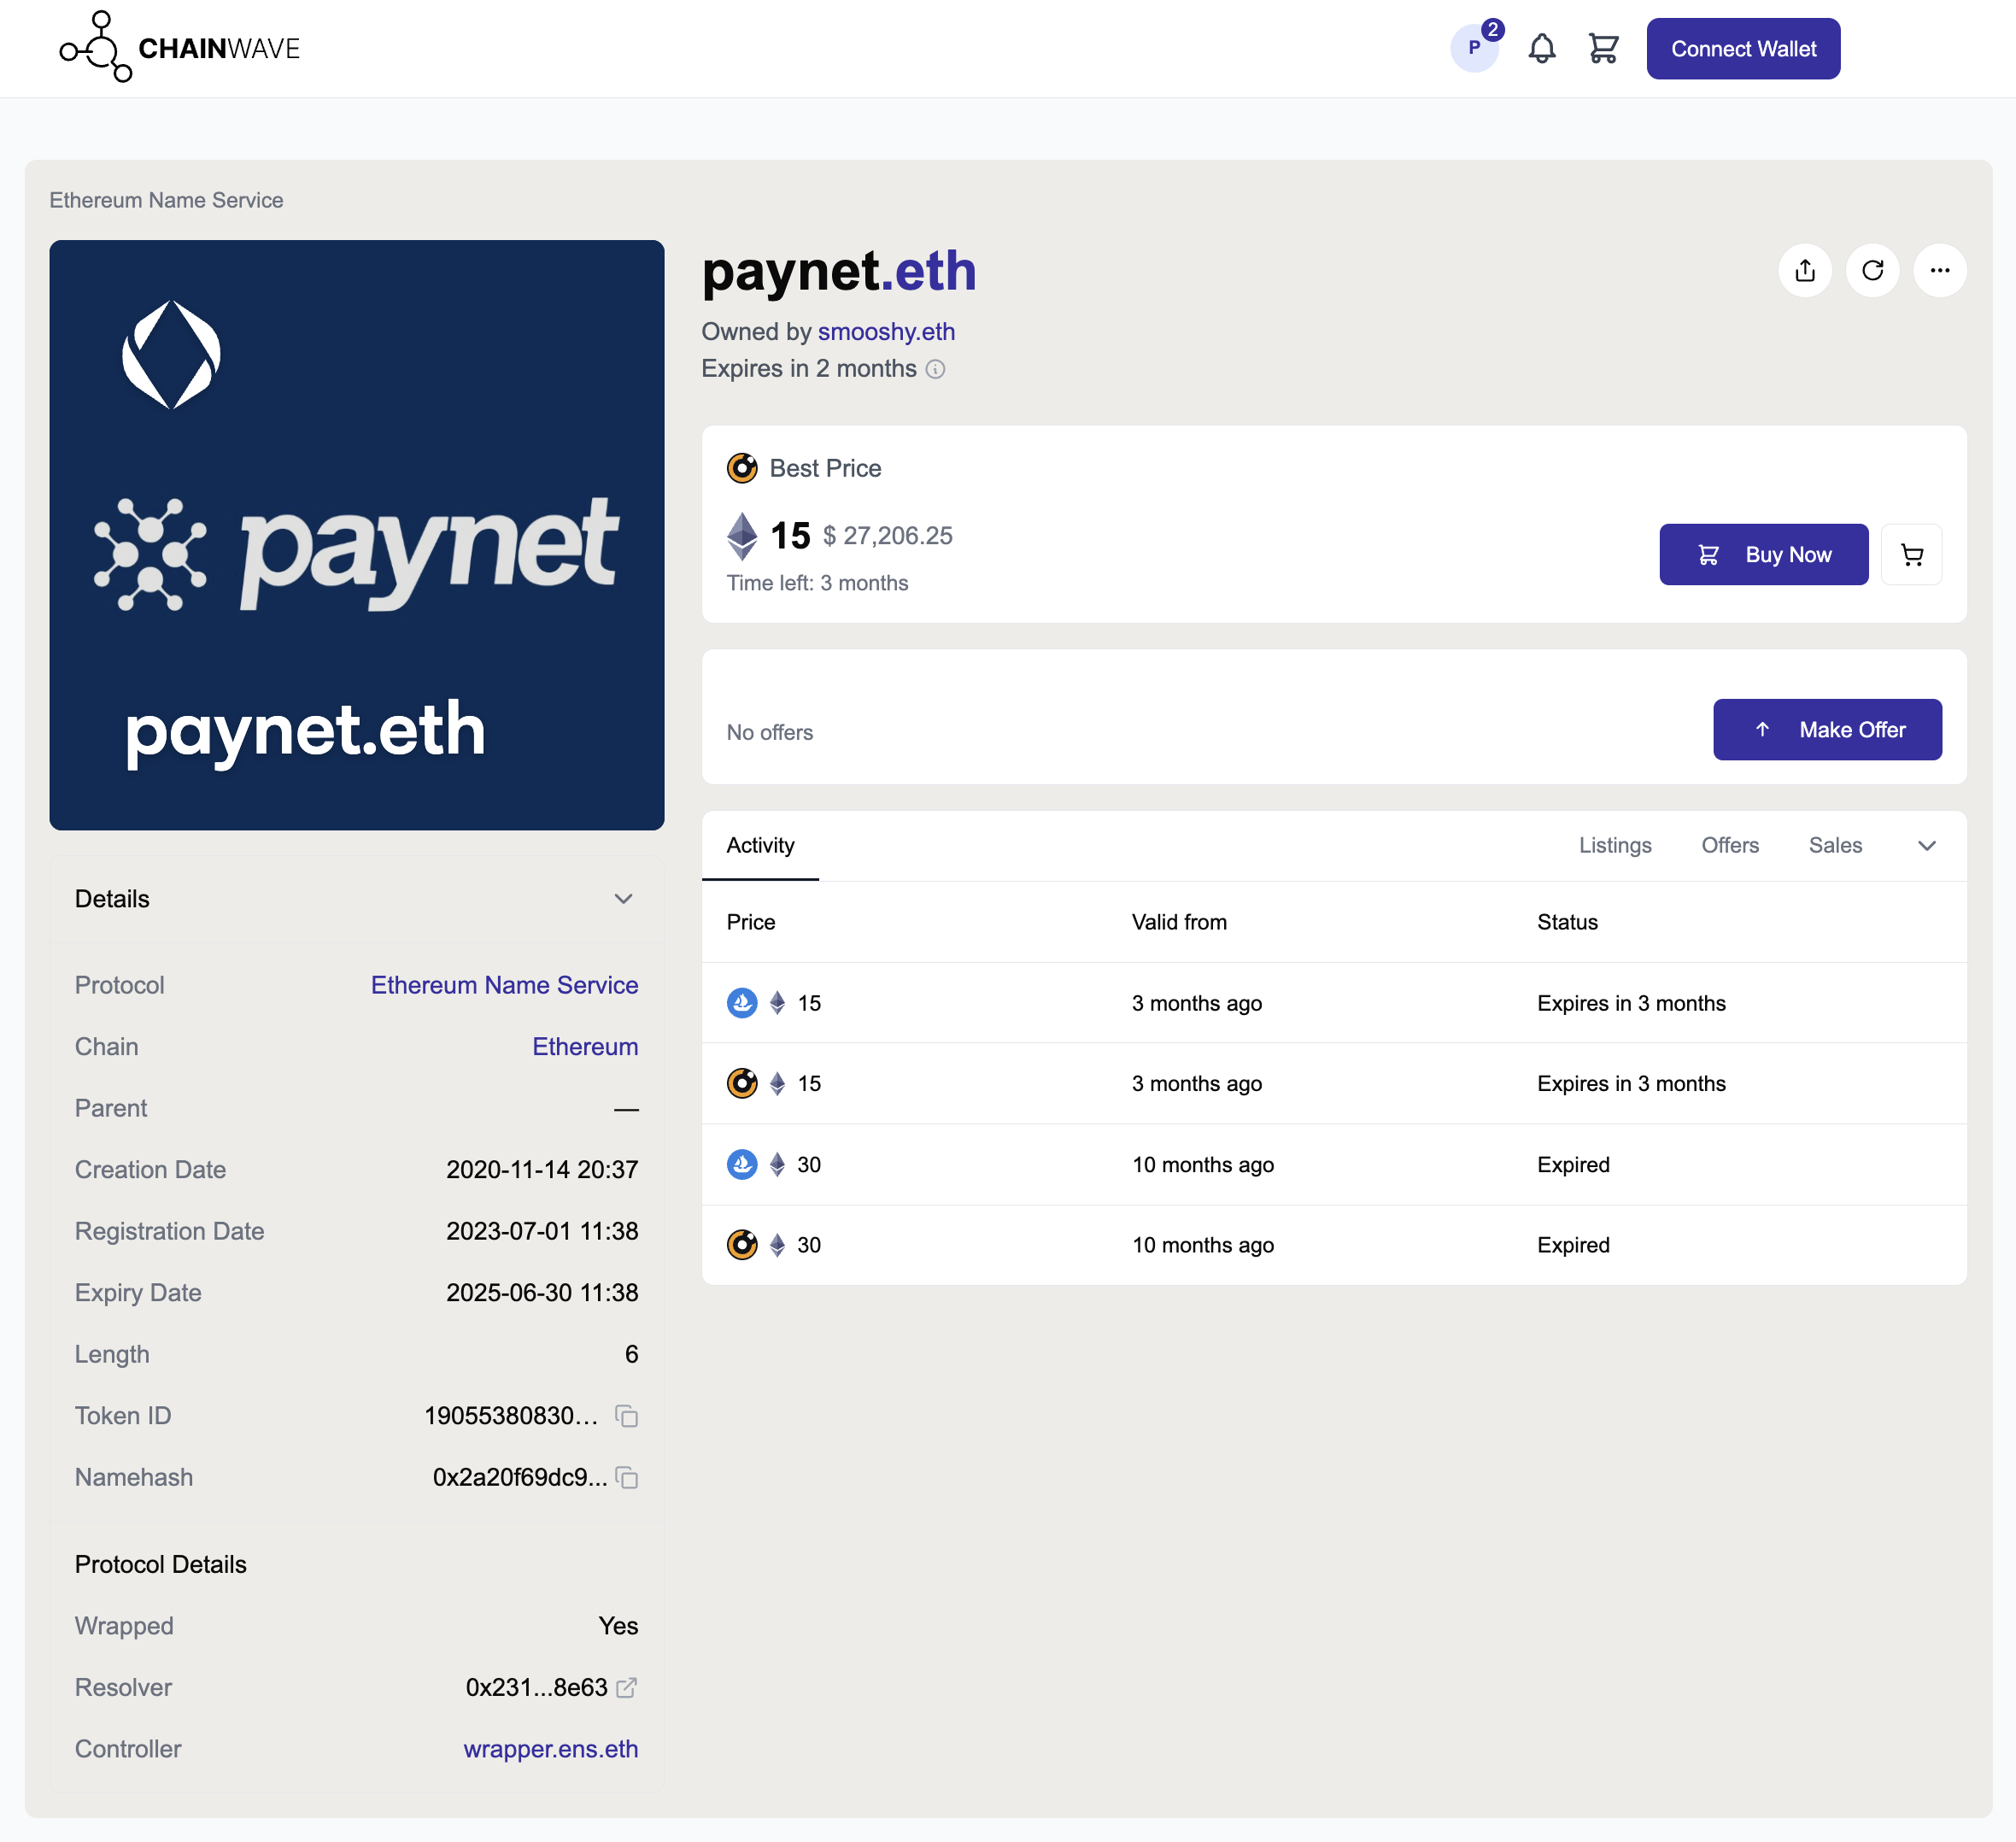
Task: Select the Registration Date value 2023-07-01 11:38
Action: point(542,1231)
